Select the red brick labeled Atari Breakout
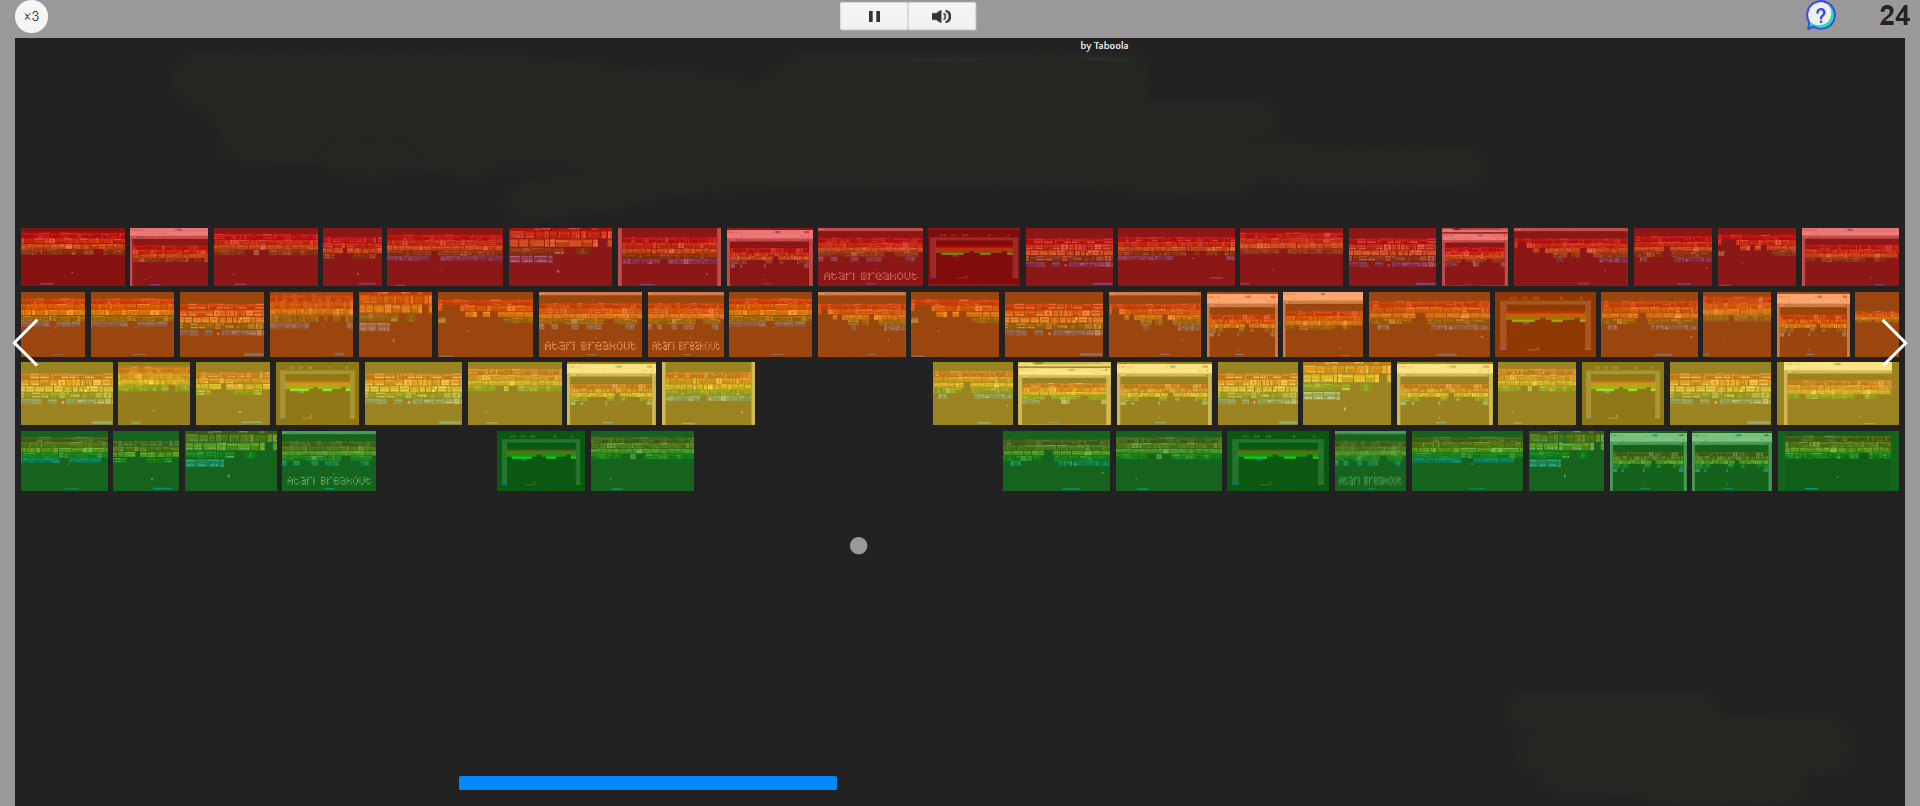The width and height of the screenshot is (1920, 806). click(870, 257)
